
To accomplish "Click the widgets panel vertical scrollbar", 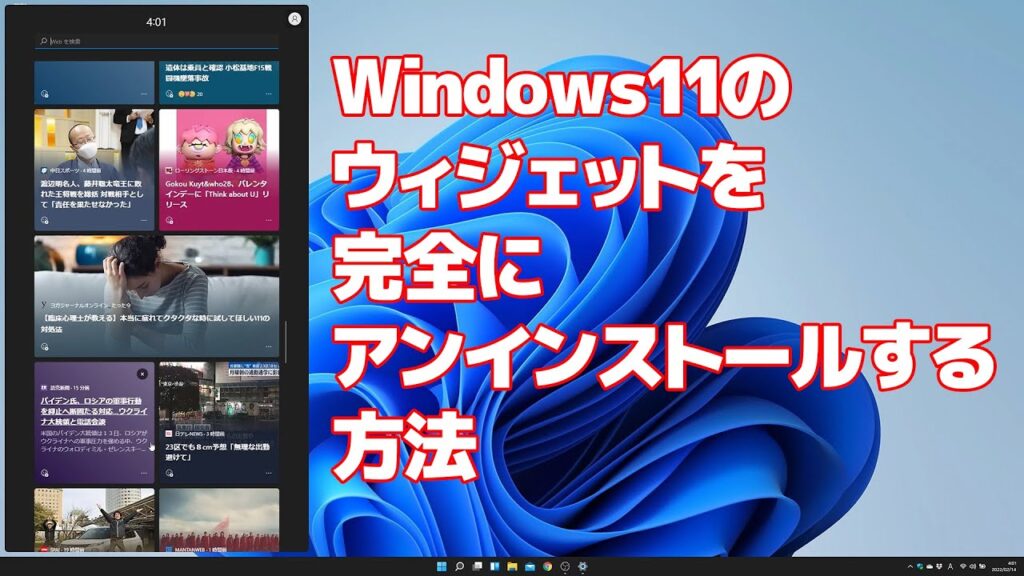I will 285,342.
